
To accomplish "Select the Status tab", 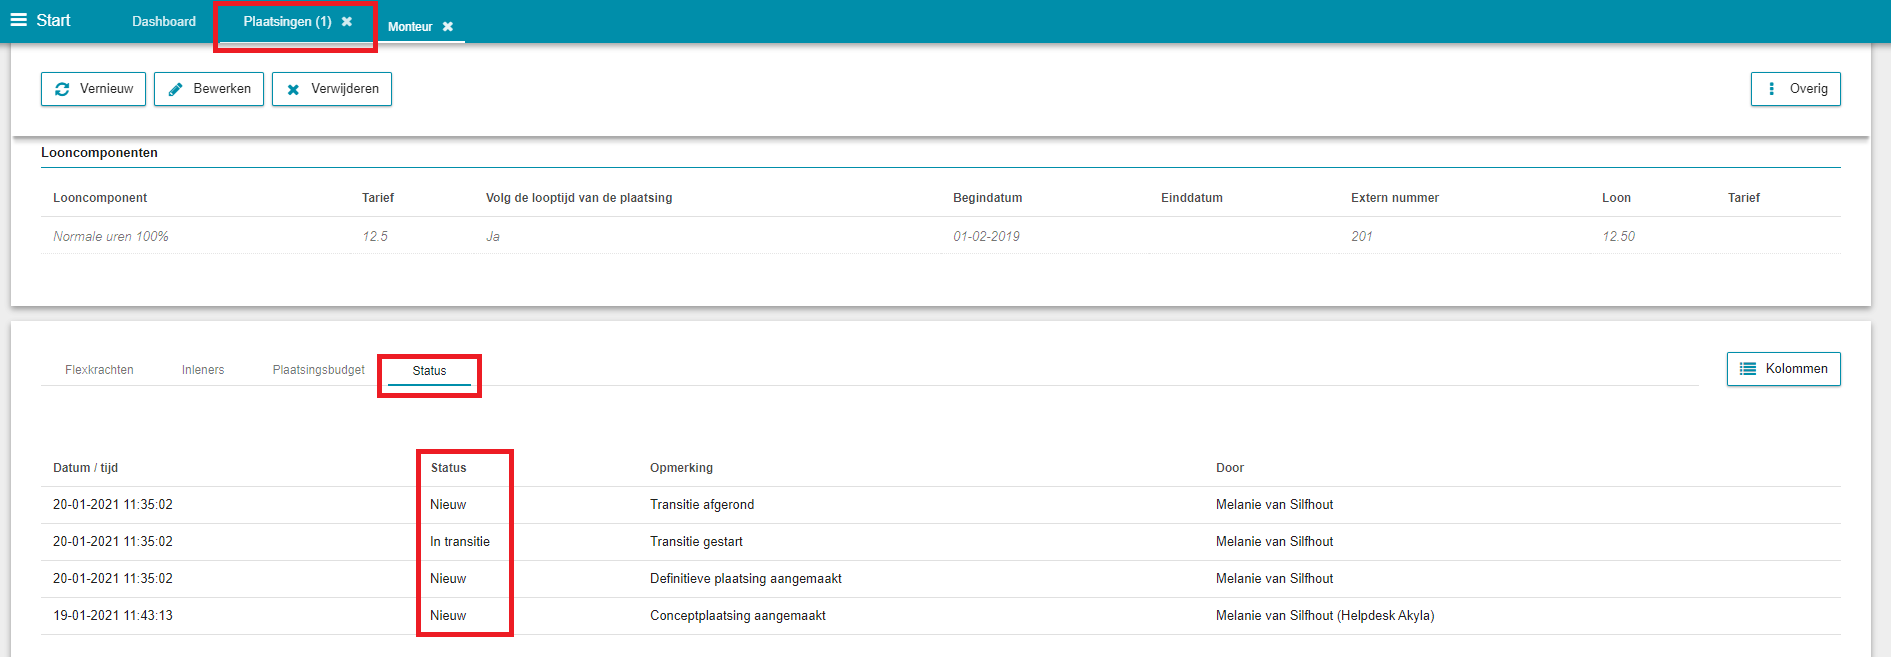I will click(429, 371).
